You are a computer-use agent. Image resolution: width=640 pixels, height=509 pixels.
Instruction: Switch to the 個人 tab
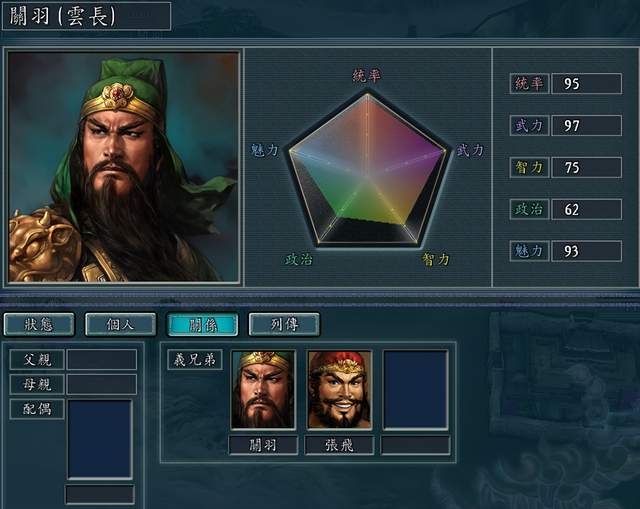click(x=120, y=325)
